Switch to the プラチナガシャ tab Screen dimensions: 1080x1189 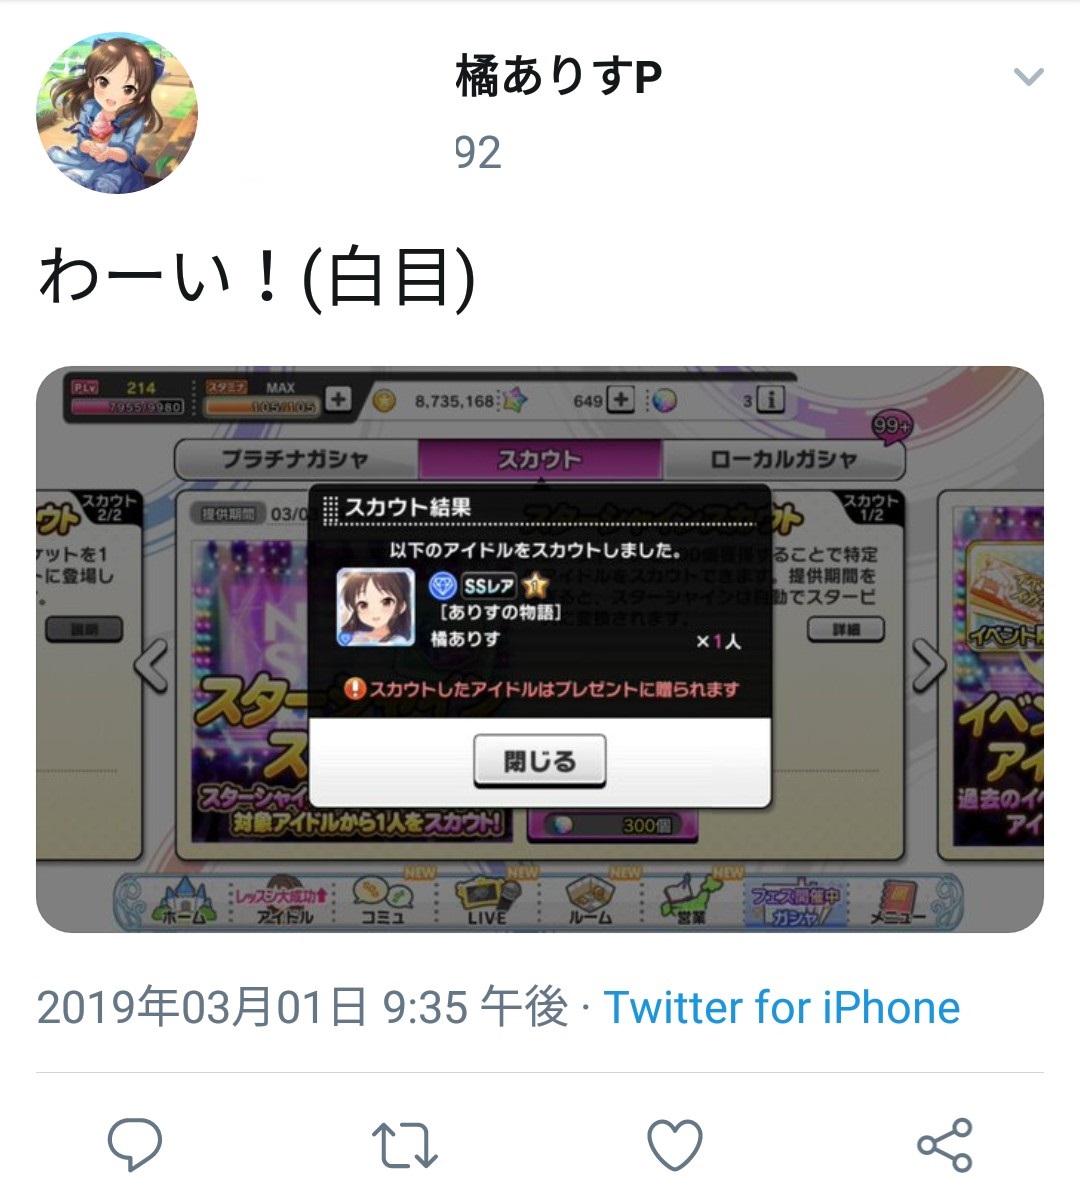(296, 459)
